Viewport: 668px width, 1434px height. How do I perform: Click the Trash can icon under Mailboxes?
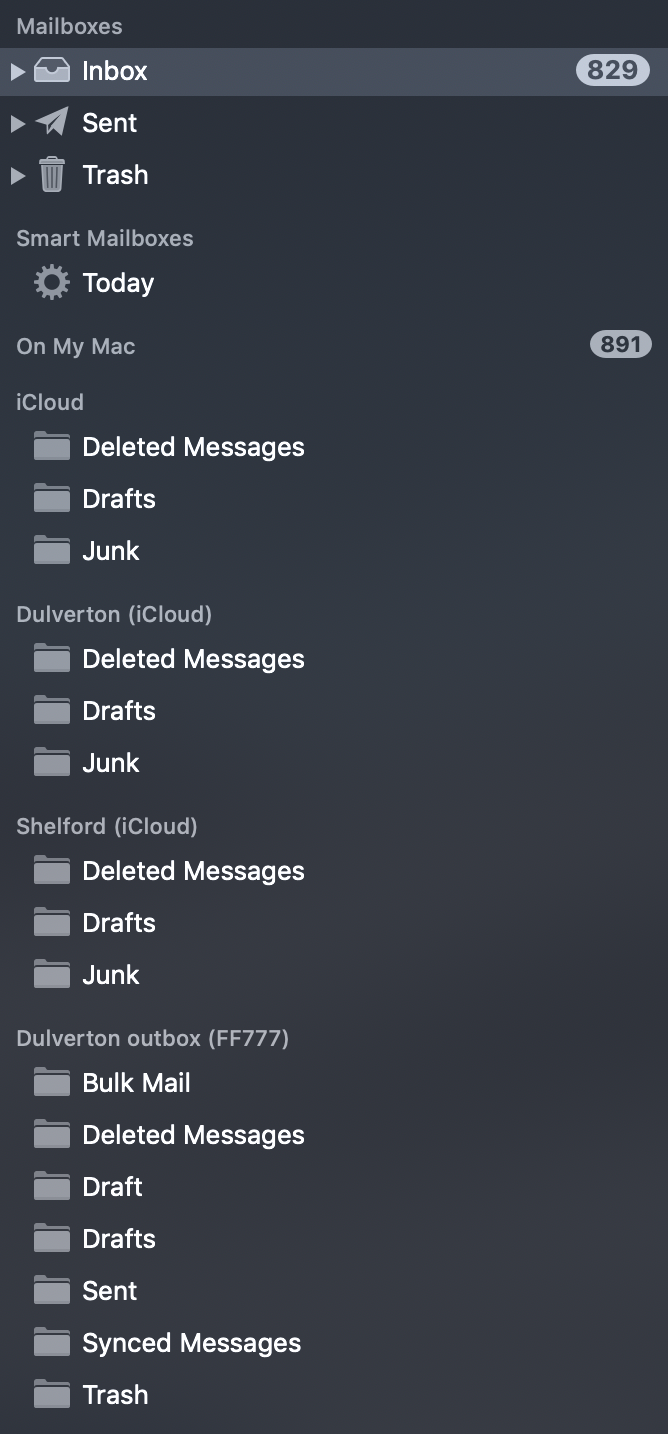pyautogui.click(x=52, y=175)
